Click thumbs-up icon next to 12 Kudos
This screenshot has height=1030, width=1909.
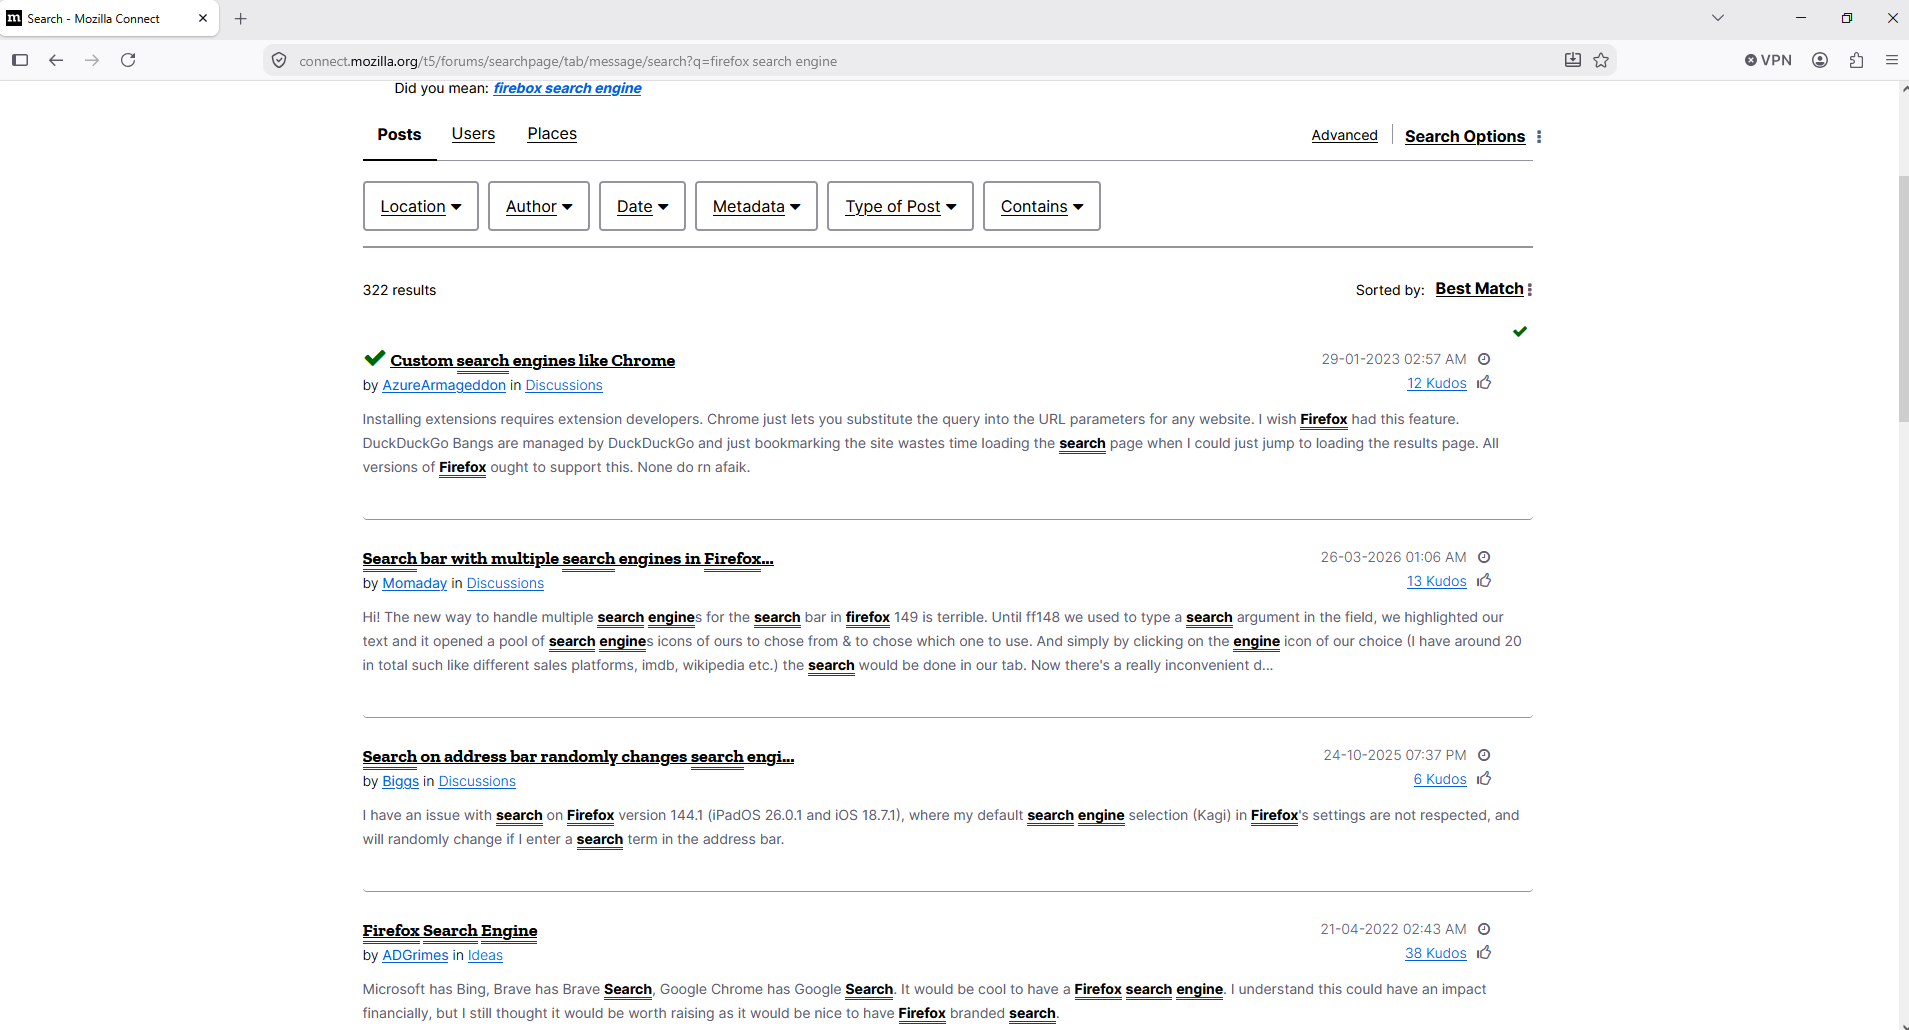coord(1484,382)
